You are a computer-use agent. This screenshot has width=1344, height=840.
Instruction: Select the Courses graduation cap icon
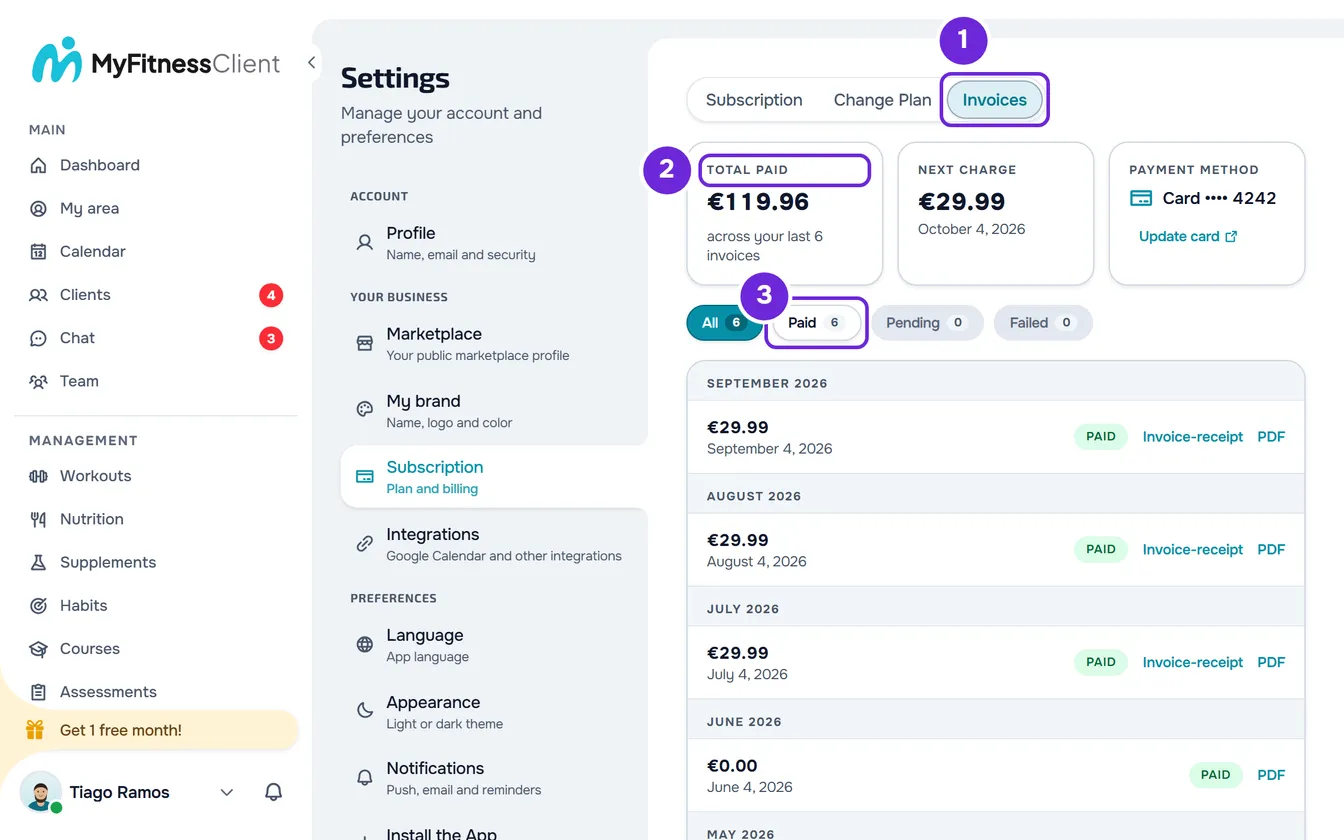(38, 648)
